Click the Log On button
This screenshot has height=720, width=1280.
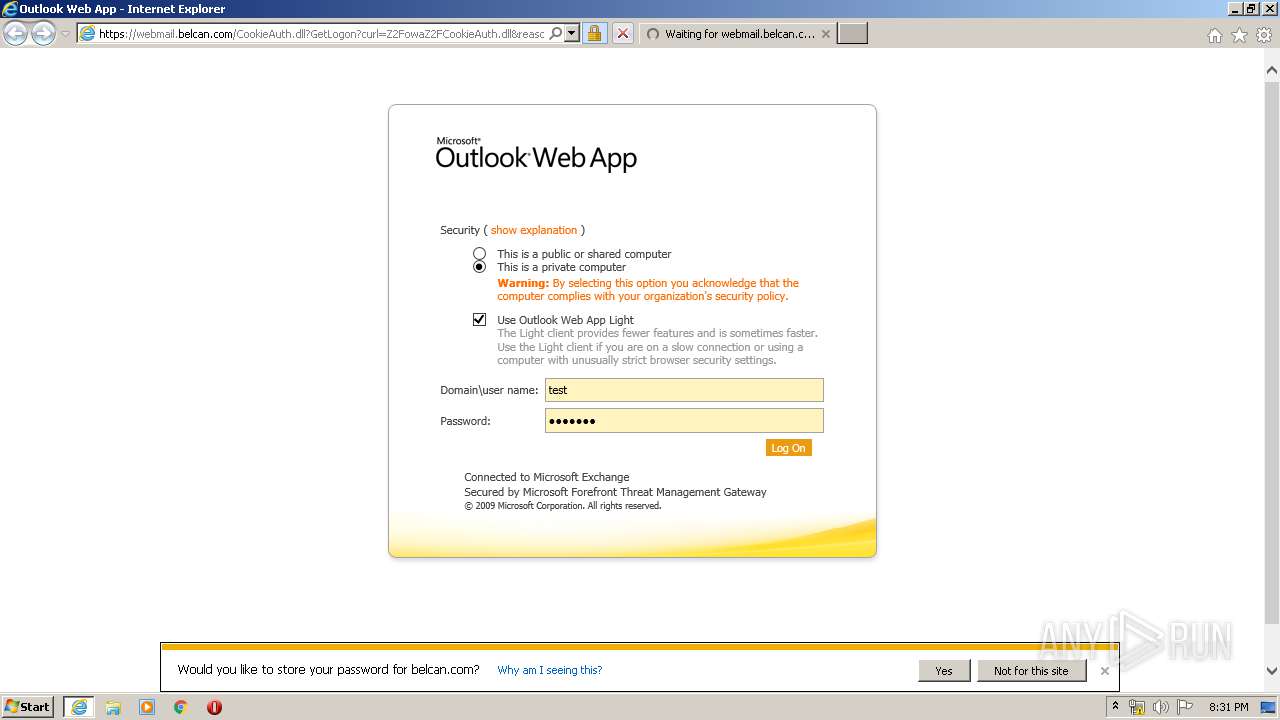click(x=788, y=448)
